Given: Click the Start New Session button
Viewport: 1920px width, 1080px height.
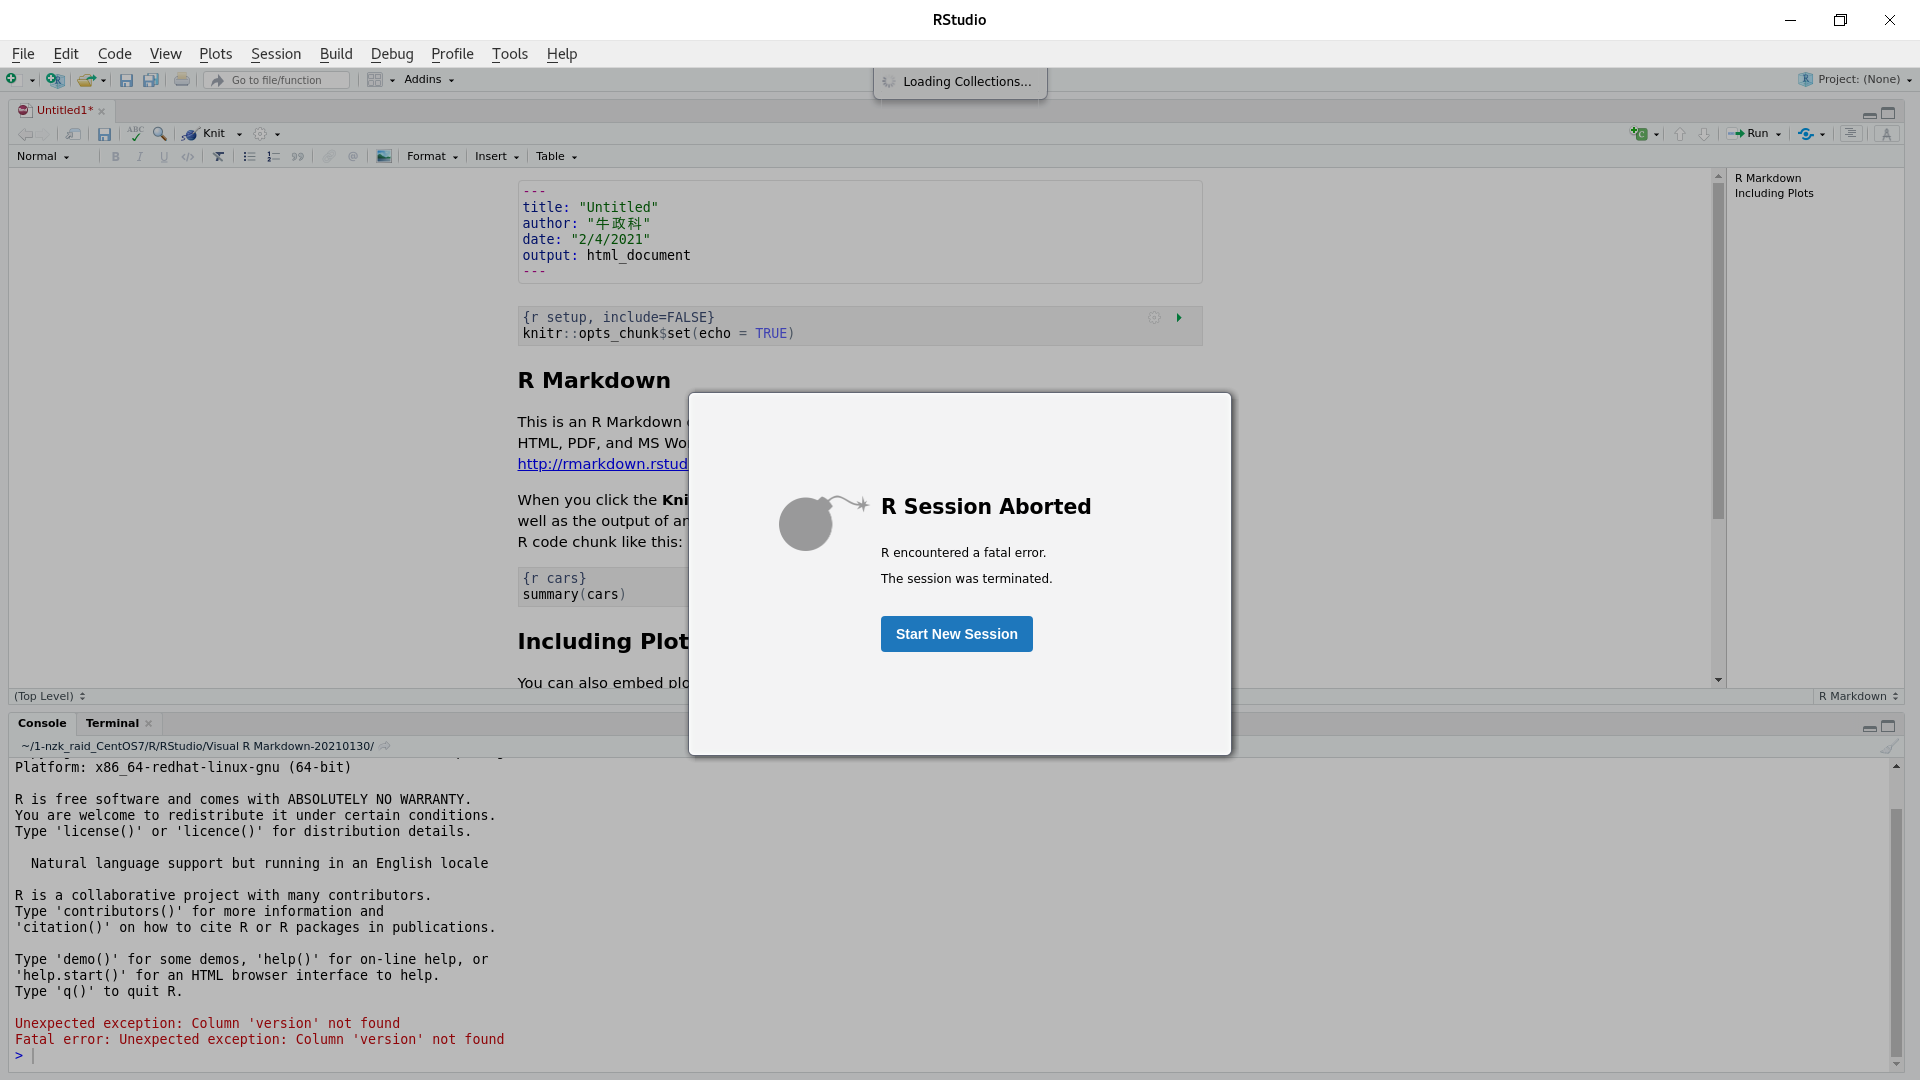Looking at the screenshot, I should point(956,633).
